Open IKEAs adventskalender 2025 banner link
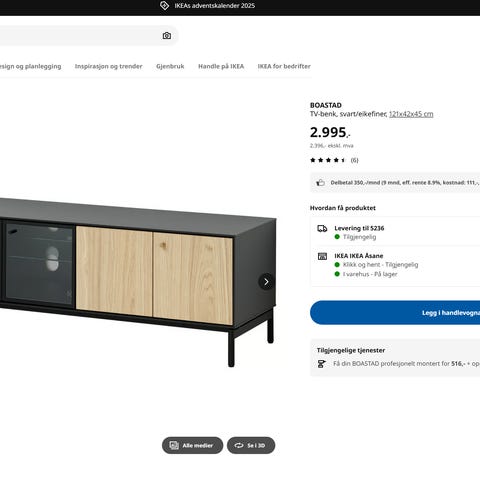Viewport: 480px width, 480px height. pos(215,6)
